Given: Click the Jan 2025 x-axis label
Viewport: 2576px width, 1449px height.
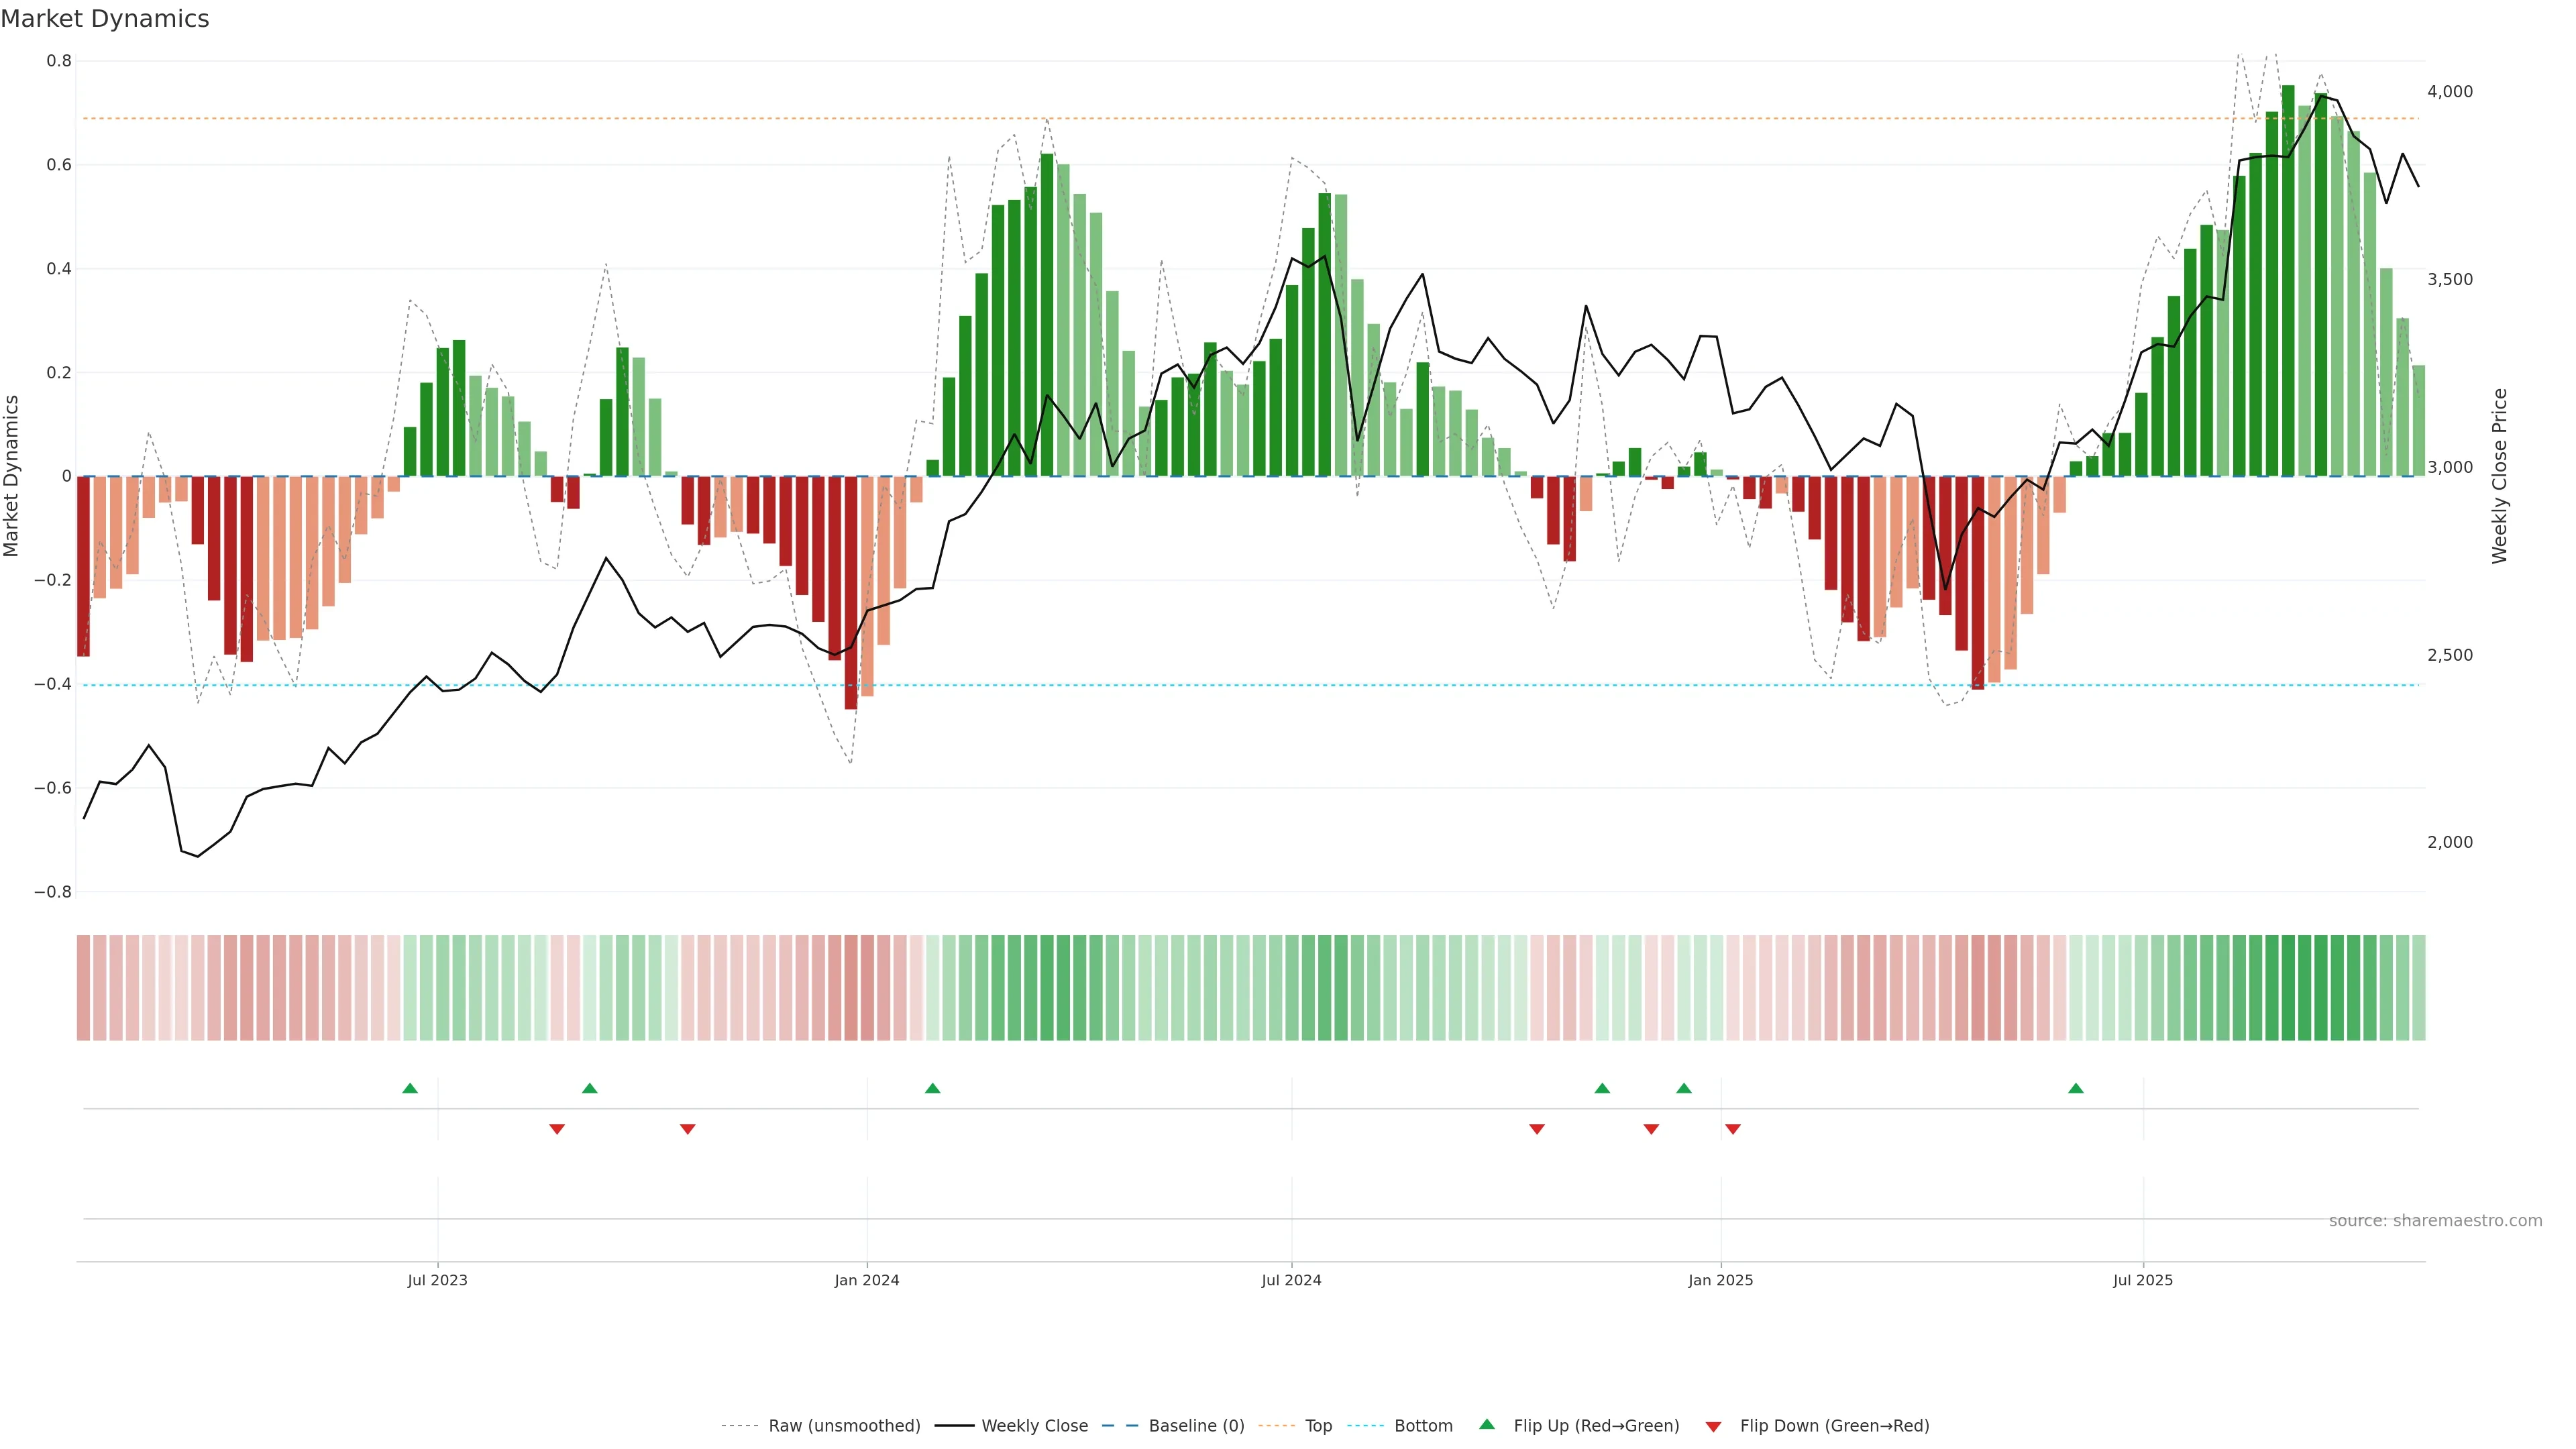Looking at the screenshot, I should click(x=1720, y=1280).
